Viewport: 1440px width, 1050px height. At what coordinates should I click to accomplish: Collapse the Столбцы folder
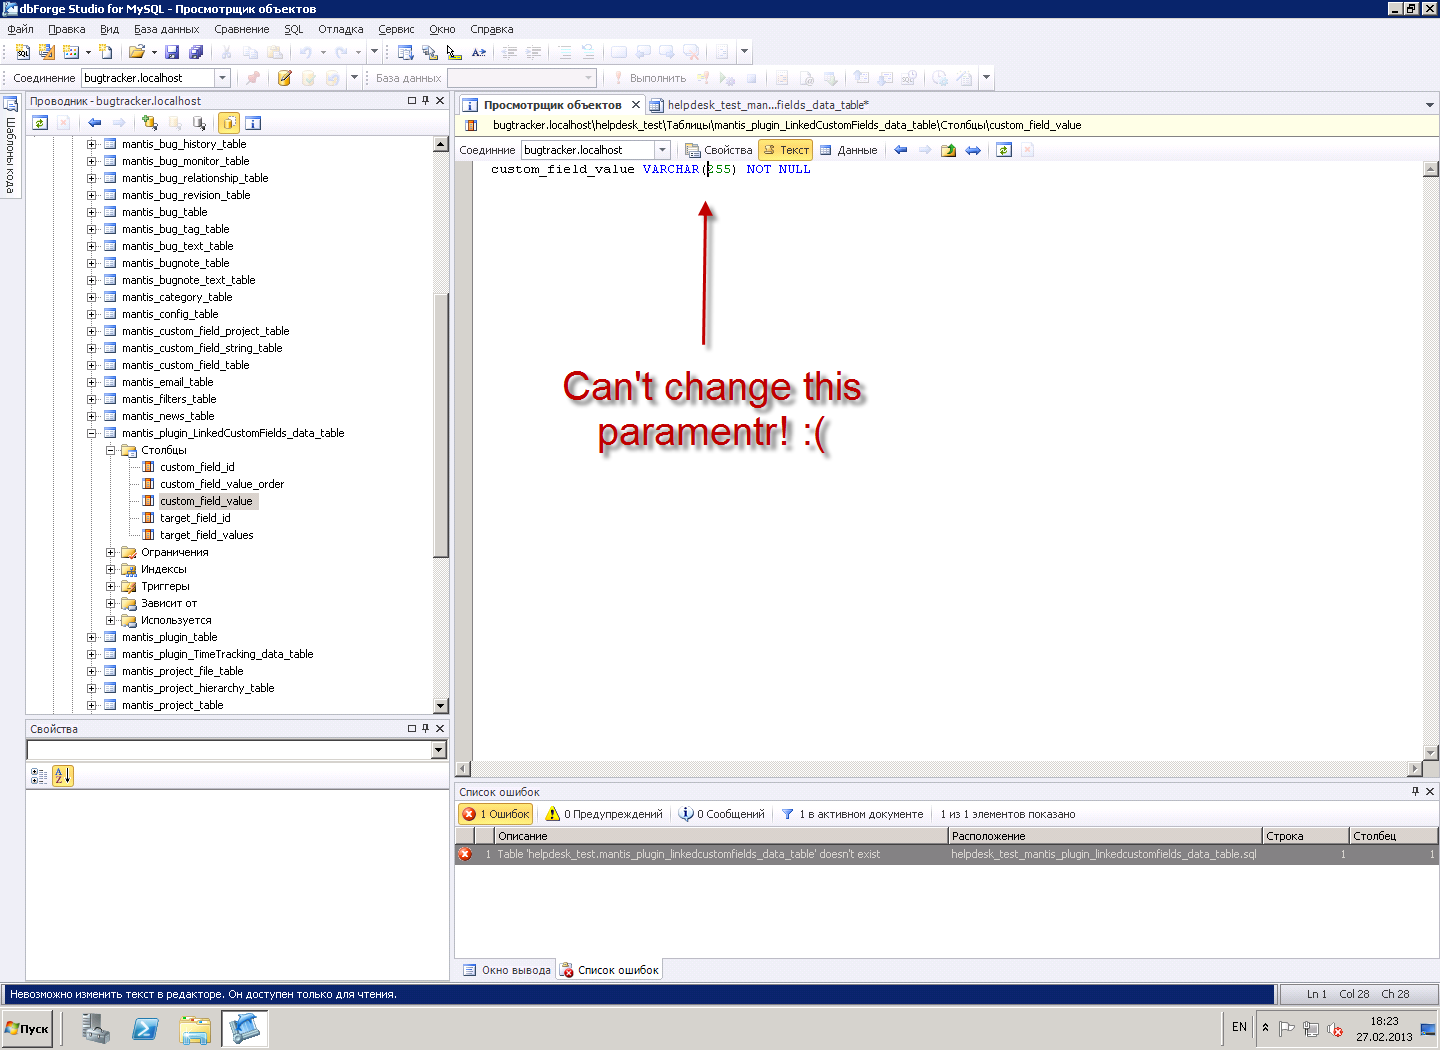click(x=111, y=450)
